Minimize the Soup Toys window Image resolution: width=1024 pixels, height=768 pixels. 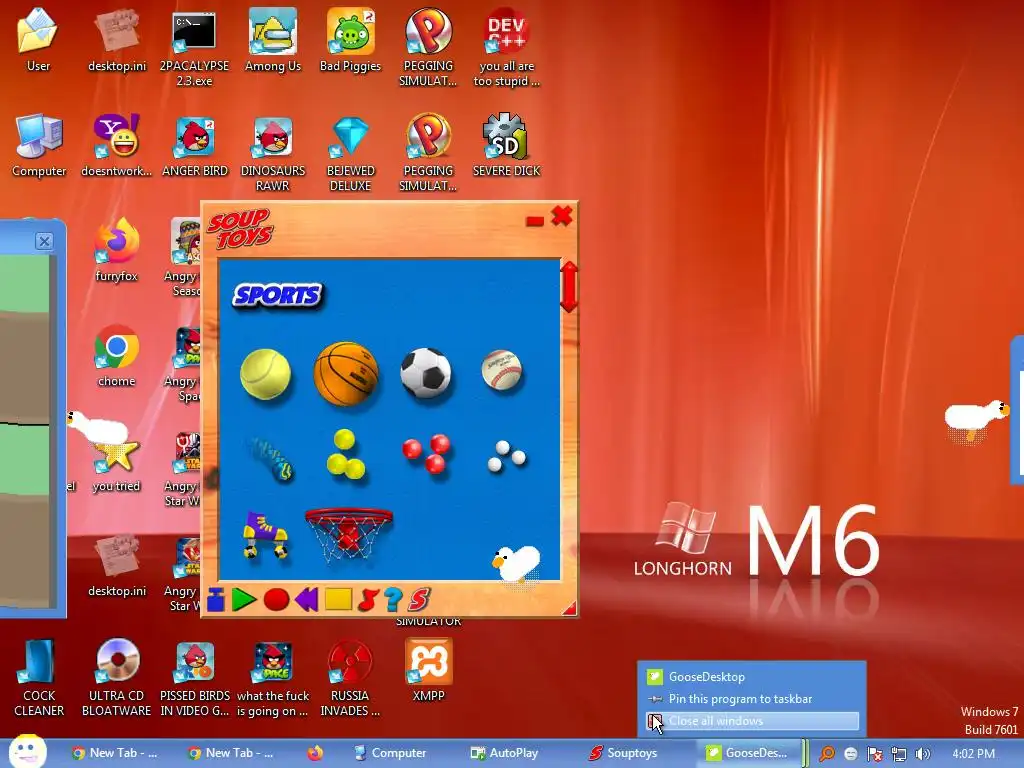535,221
